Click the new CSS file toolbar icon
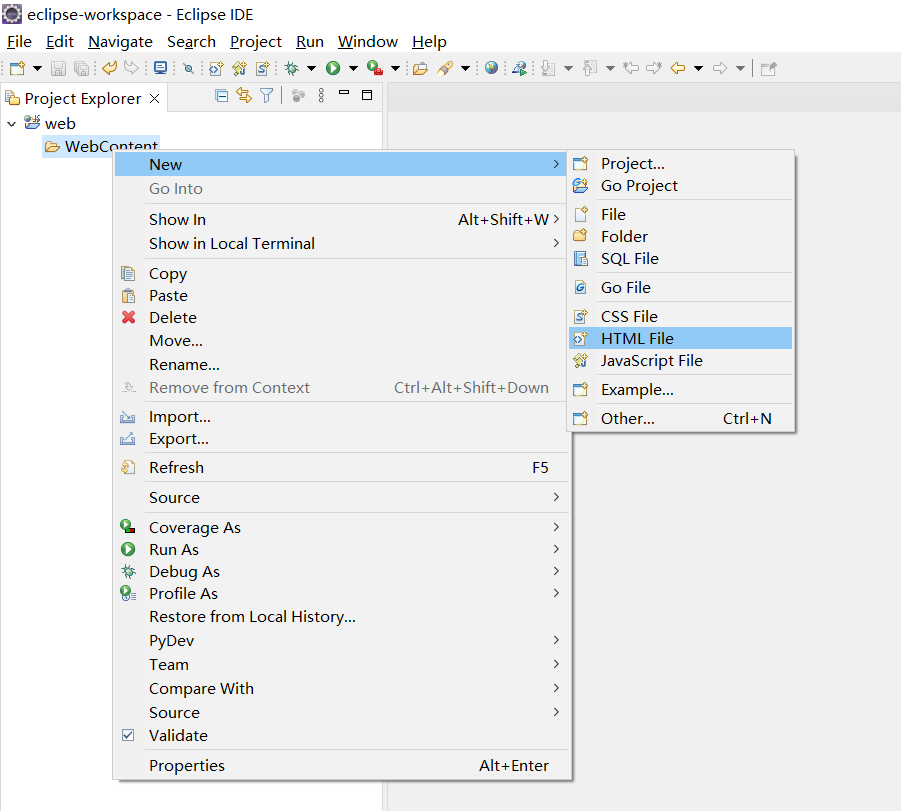The image size is (901, 811). pyautogui.click(x=263, y=68)
